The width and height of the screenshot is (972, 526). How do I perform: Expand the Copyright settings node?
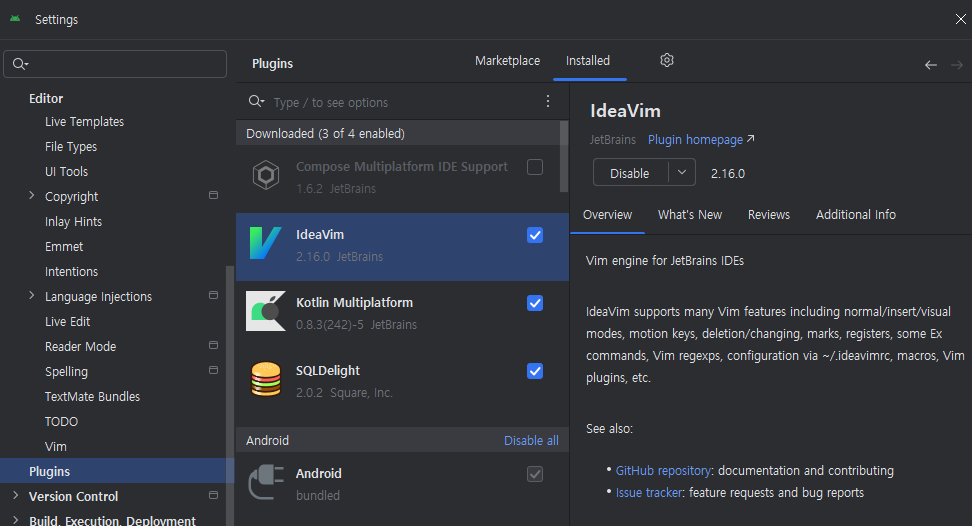pyautogui.click(x=32, y=196)
